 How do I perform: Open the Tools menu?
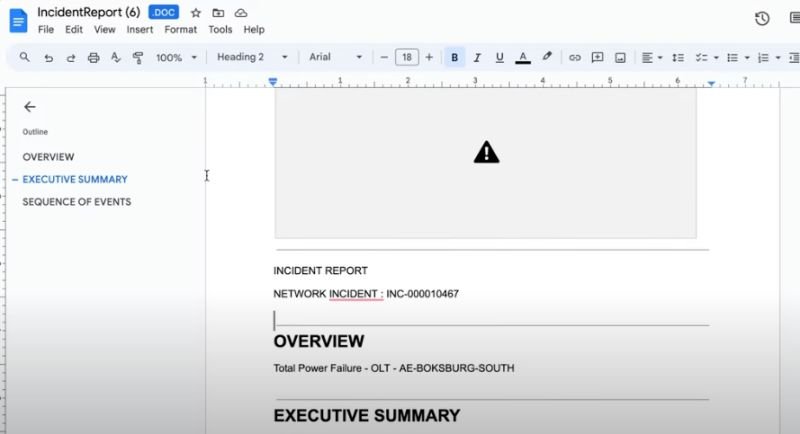pyautogui.click(x=220, y=30)
